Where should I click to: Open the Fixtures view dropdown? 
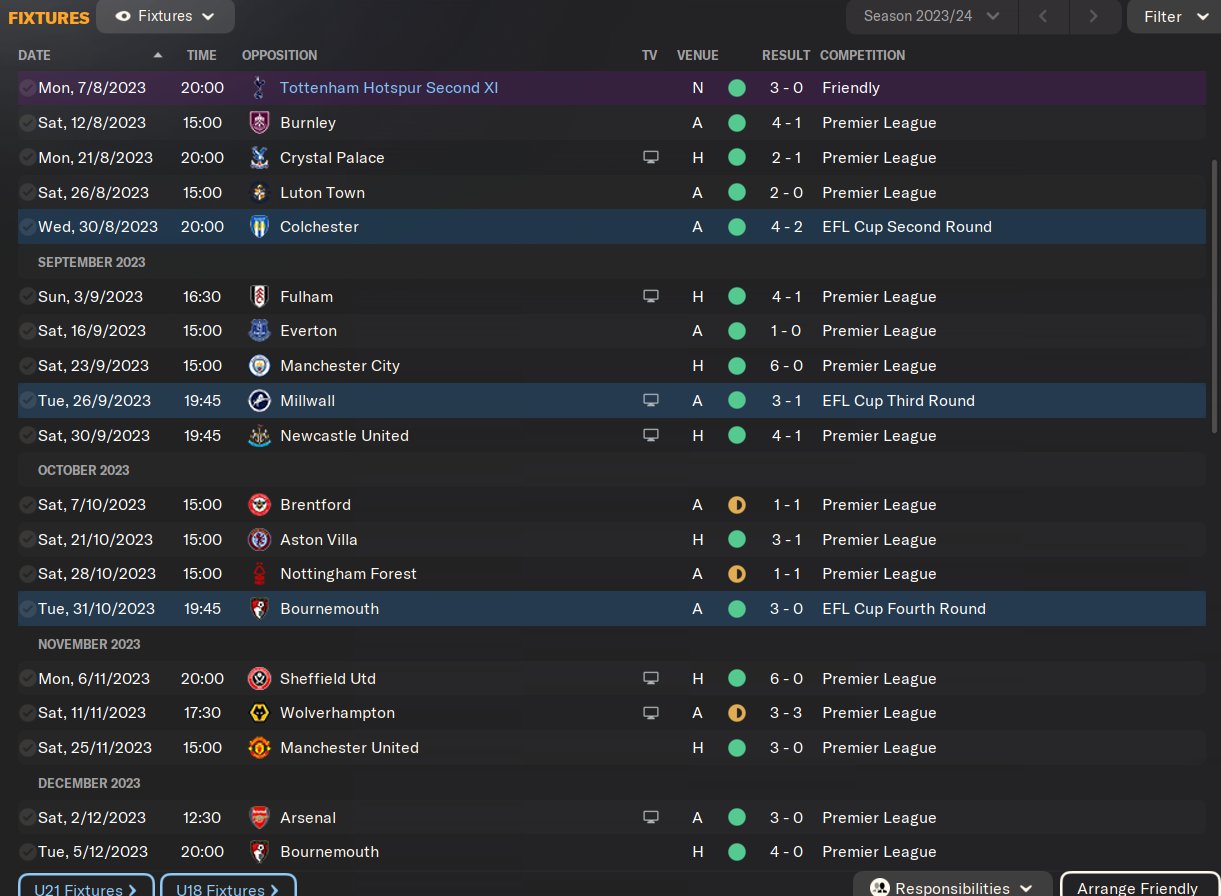pos(166,17)
